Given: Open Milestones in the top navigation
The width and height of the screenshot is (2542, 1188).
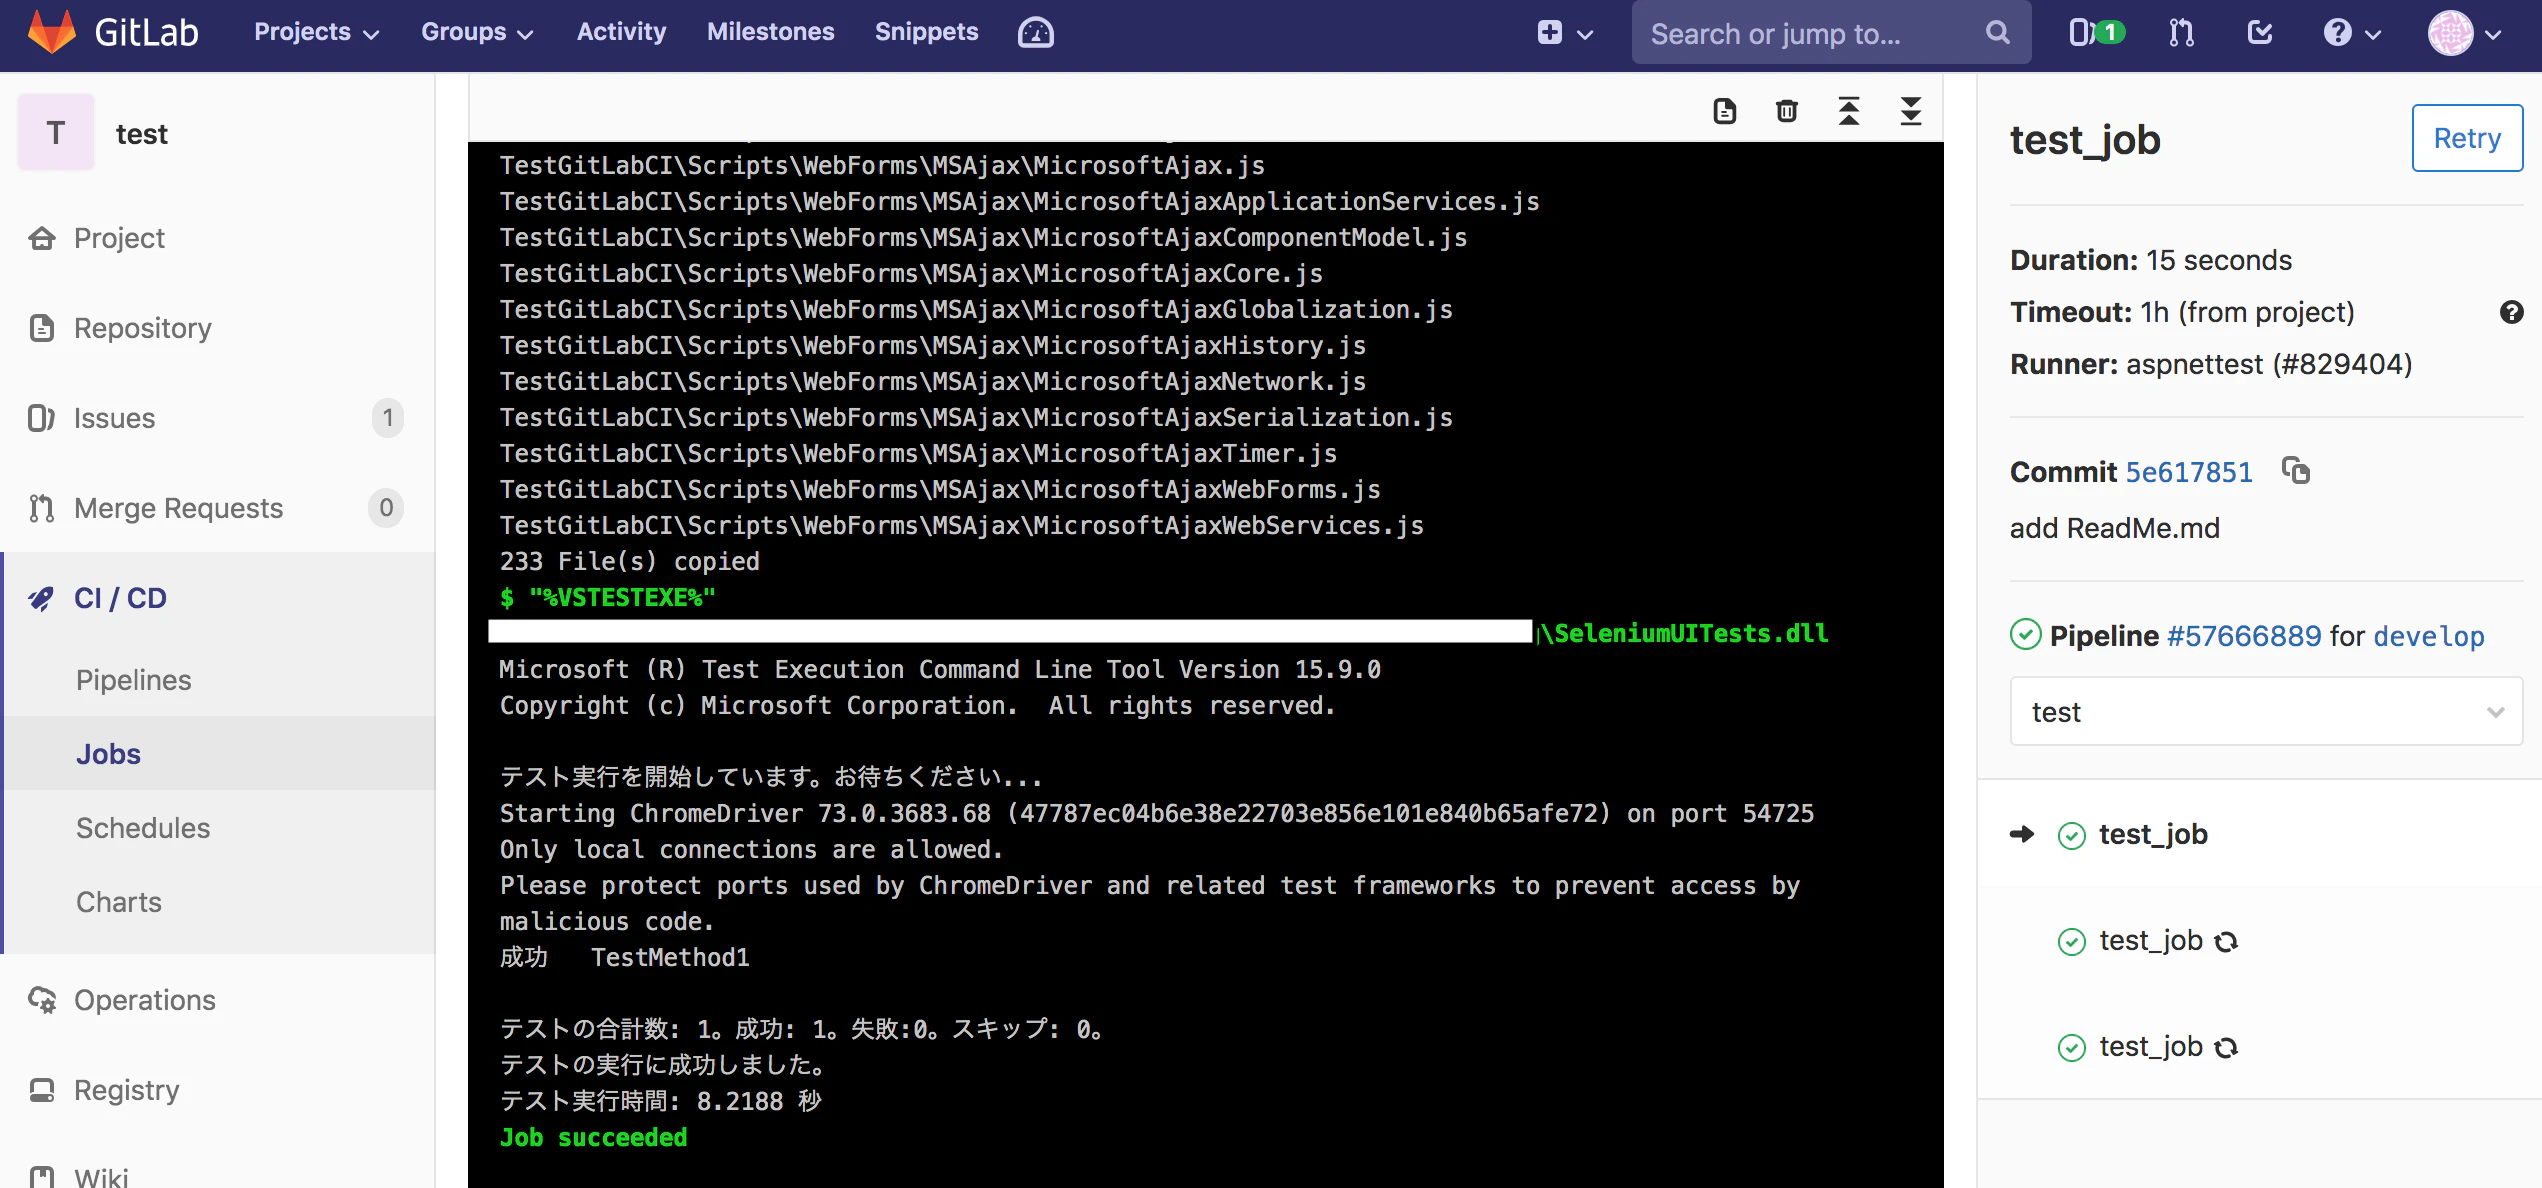Looking at the screenshot, I should pos(770,32).
